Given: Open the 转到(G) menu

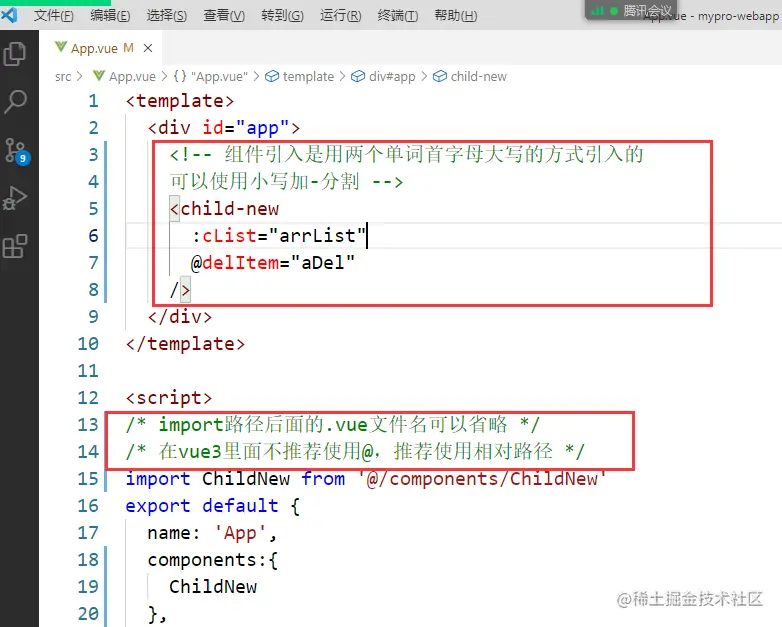Looking at the screenshot, I should click(282, 15).
